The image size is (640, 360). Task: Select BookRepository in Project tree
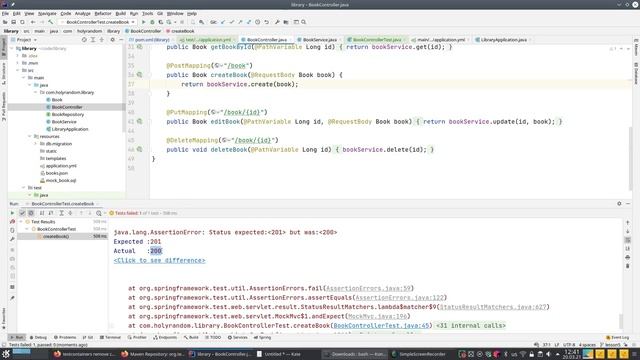click(68, 114)
